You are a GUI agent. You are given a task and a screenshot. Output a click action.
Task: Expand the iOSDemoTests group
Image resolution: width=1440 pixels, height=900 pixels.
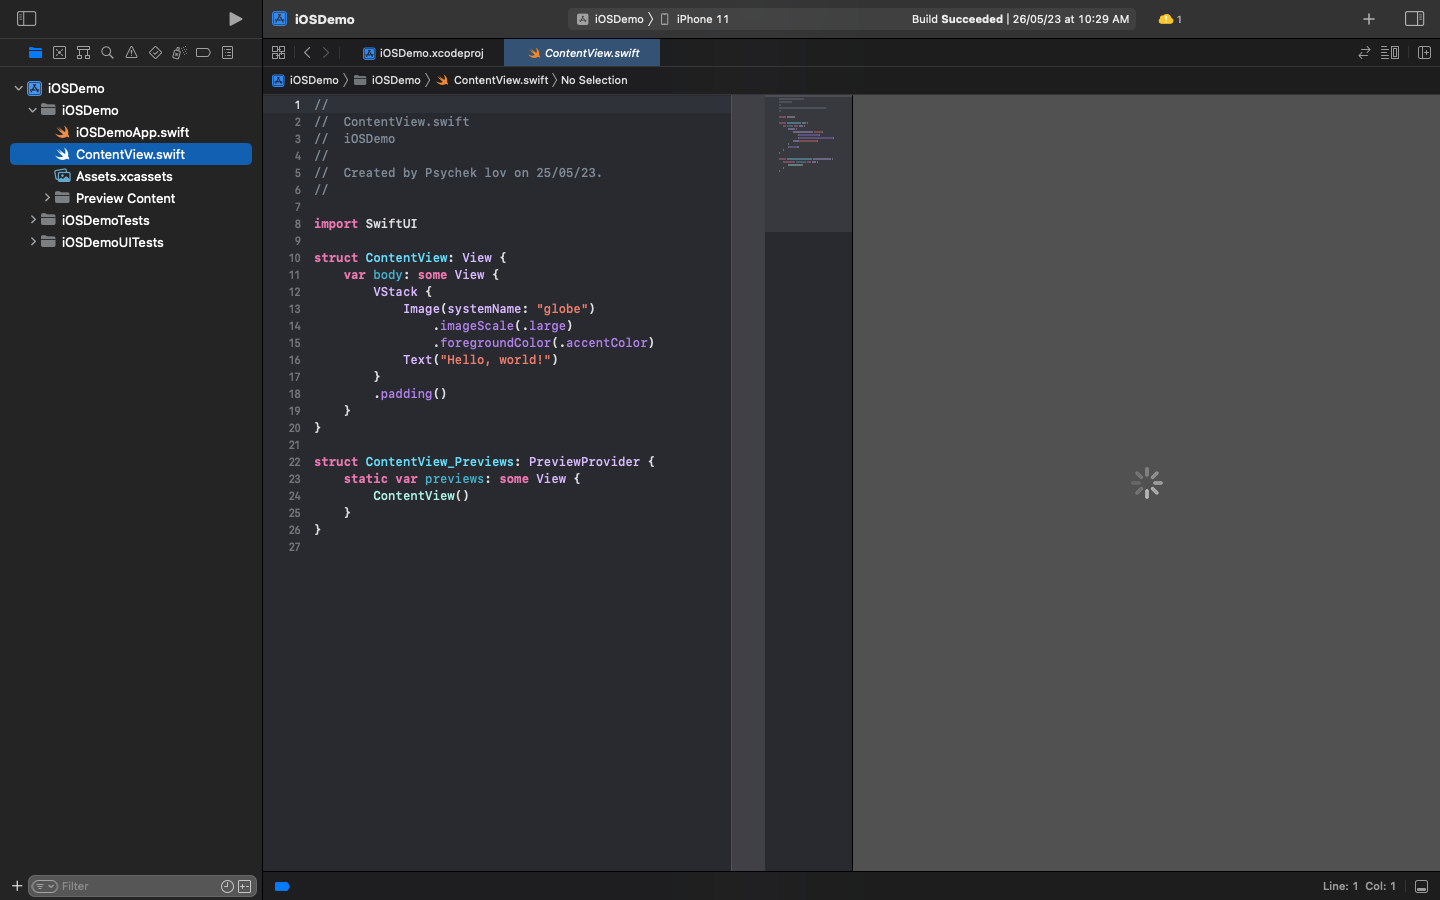33,220
